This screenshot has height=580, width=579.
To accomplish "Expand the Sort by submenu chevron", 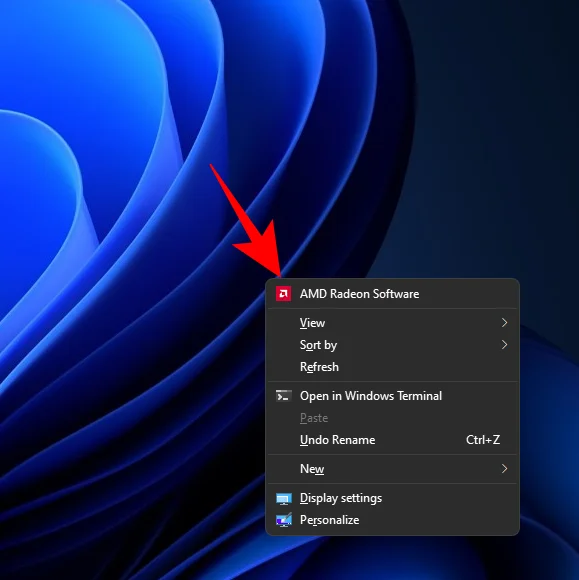I will (504, 345).
